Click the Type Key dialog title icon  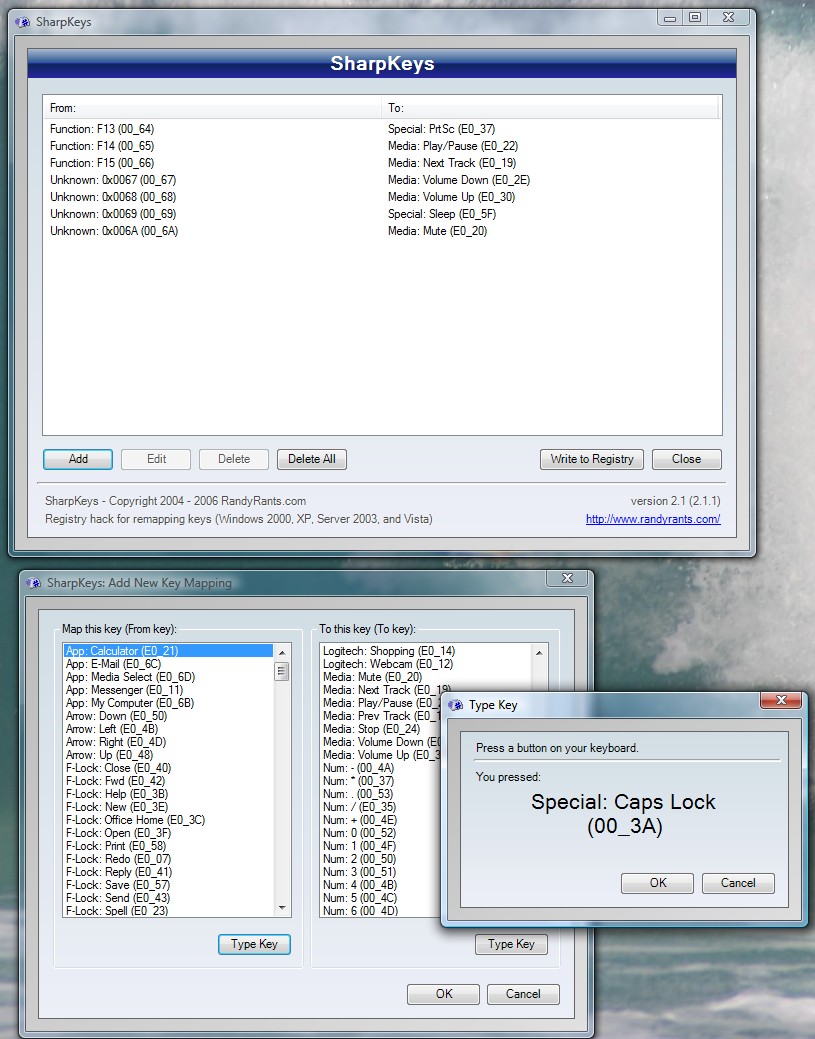[455, 705]
